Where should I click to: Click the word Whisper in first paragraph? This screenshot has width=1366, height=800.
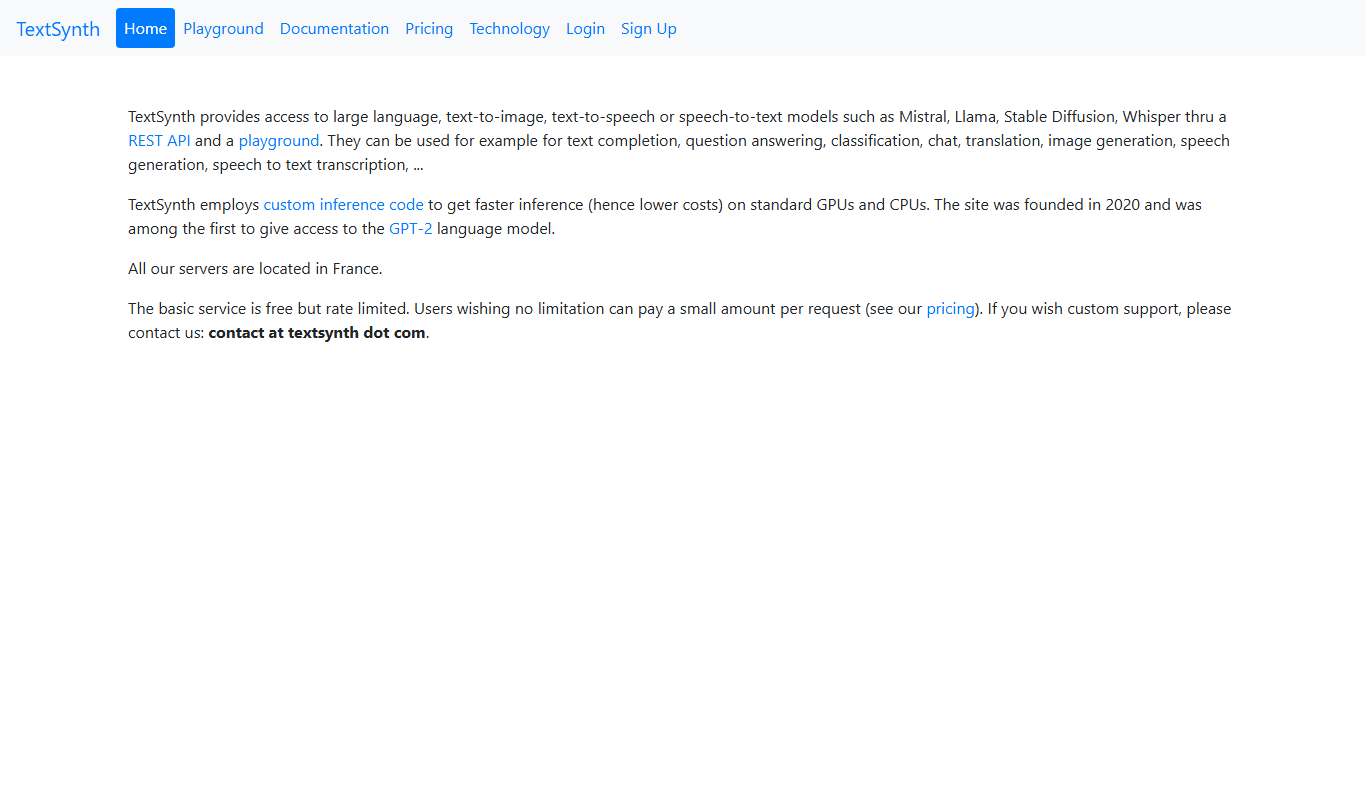pyautogui.click(x=1152, y=117)
